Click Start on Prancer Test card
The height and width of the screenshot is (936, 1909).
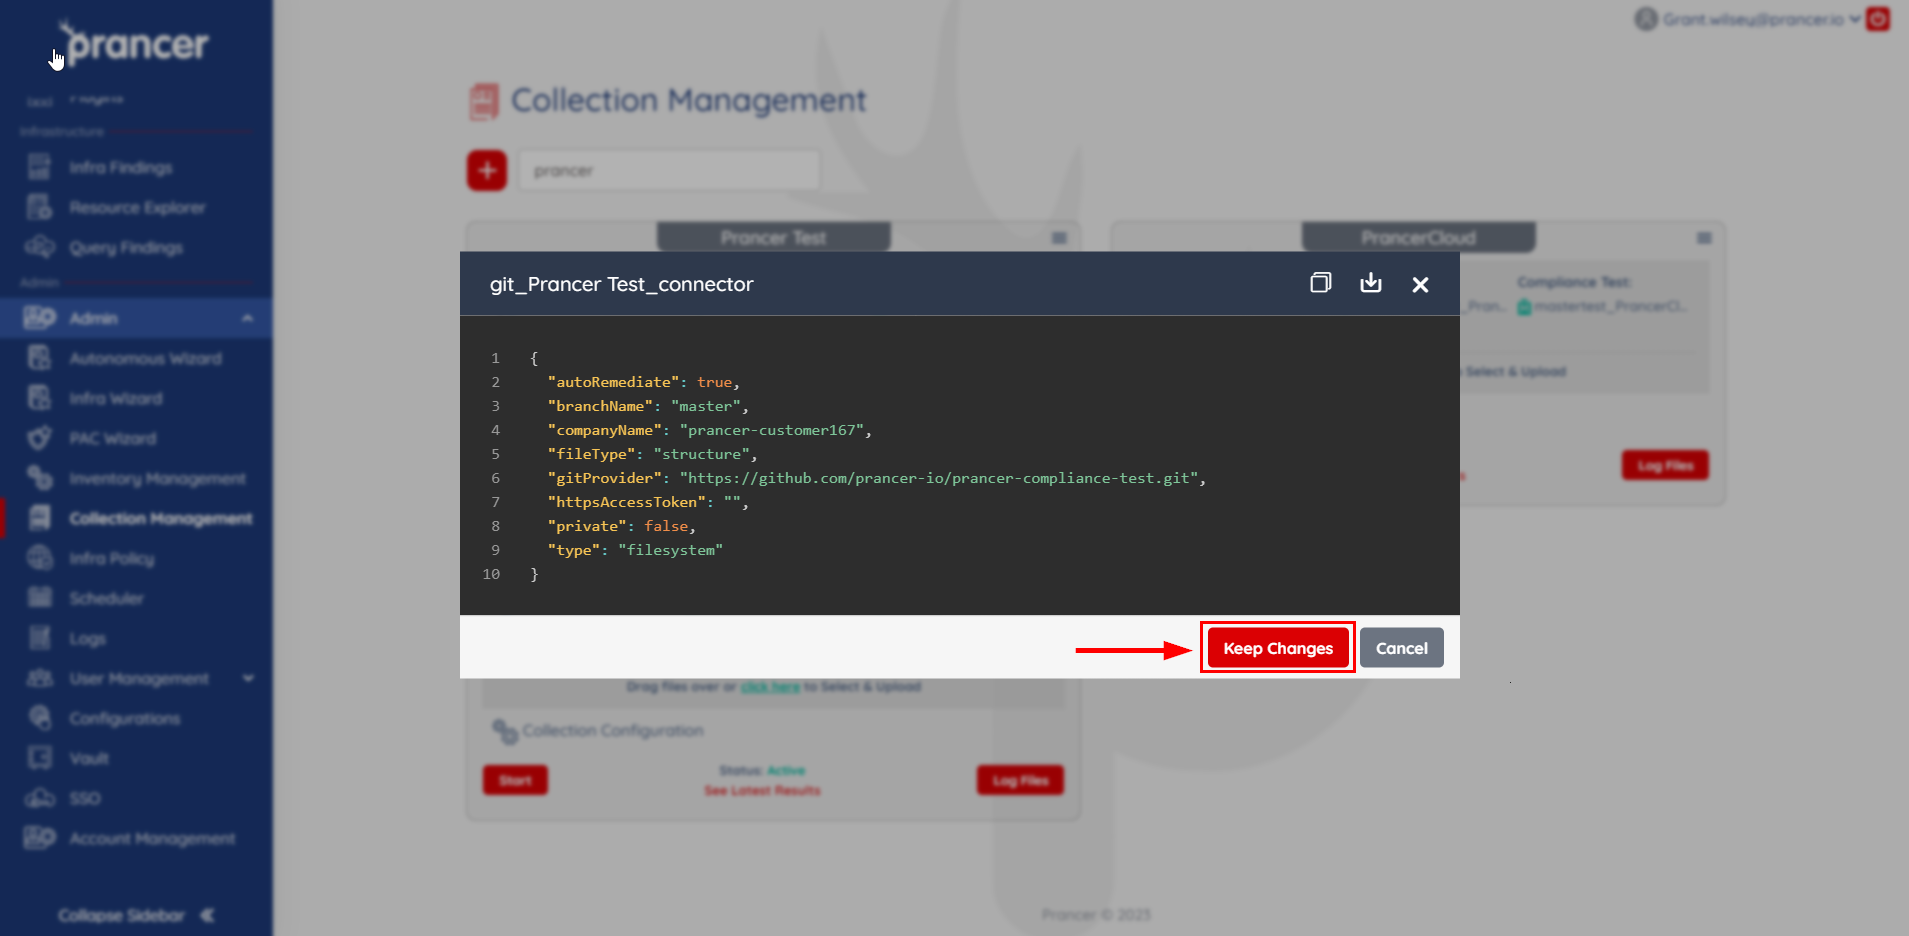[x=515, y=780]
